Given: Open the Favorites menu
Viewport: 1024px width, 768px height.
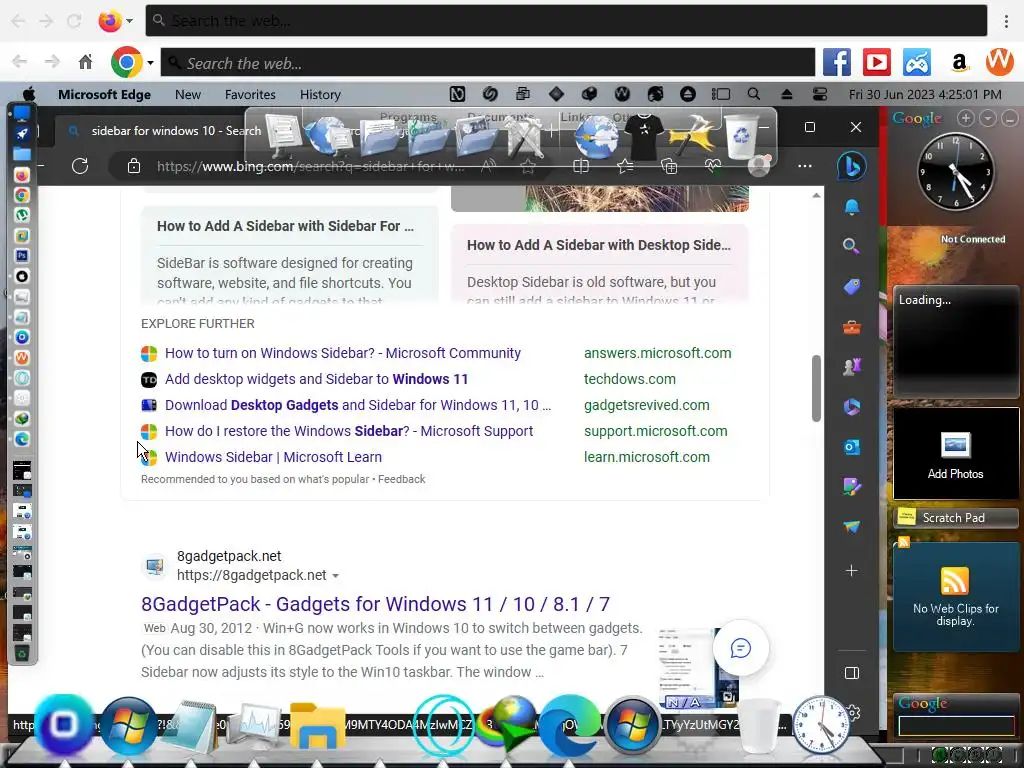Looking at the screenshot, I should point(250,94).
